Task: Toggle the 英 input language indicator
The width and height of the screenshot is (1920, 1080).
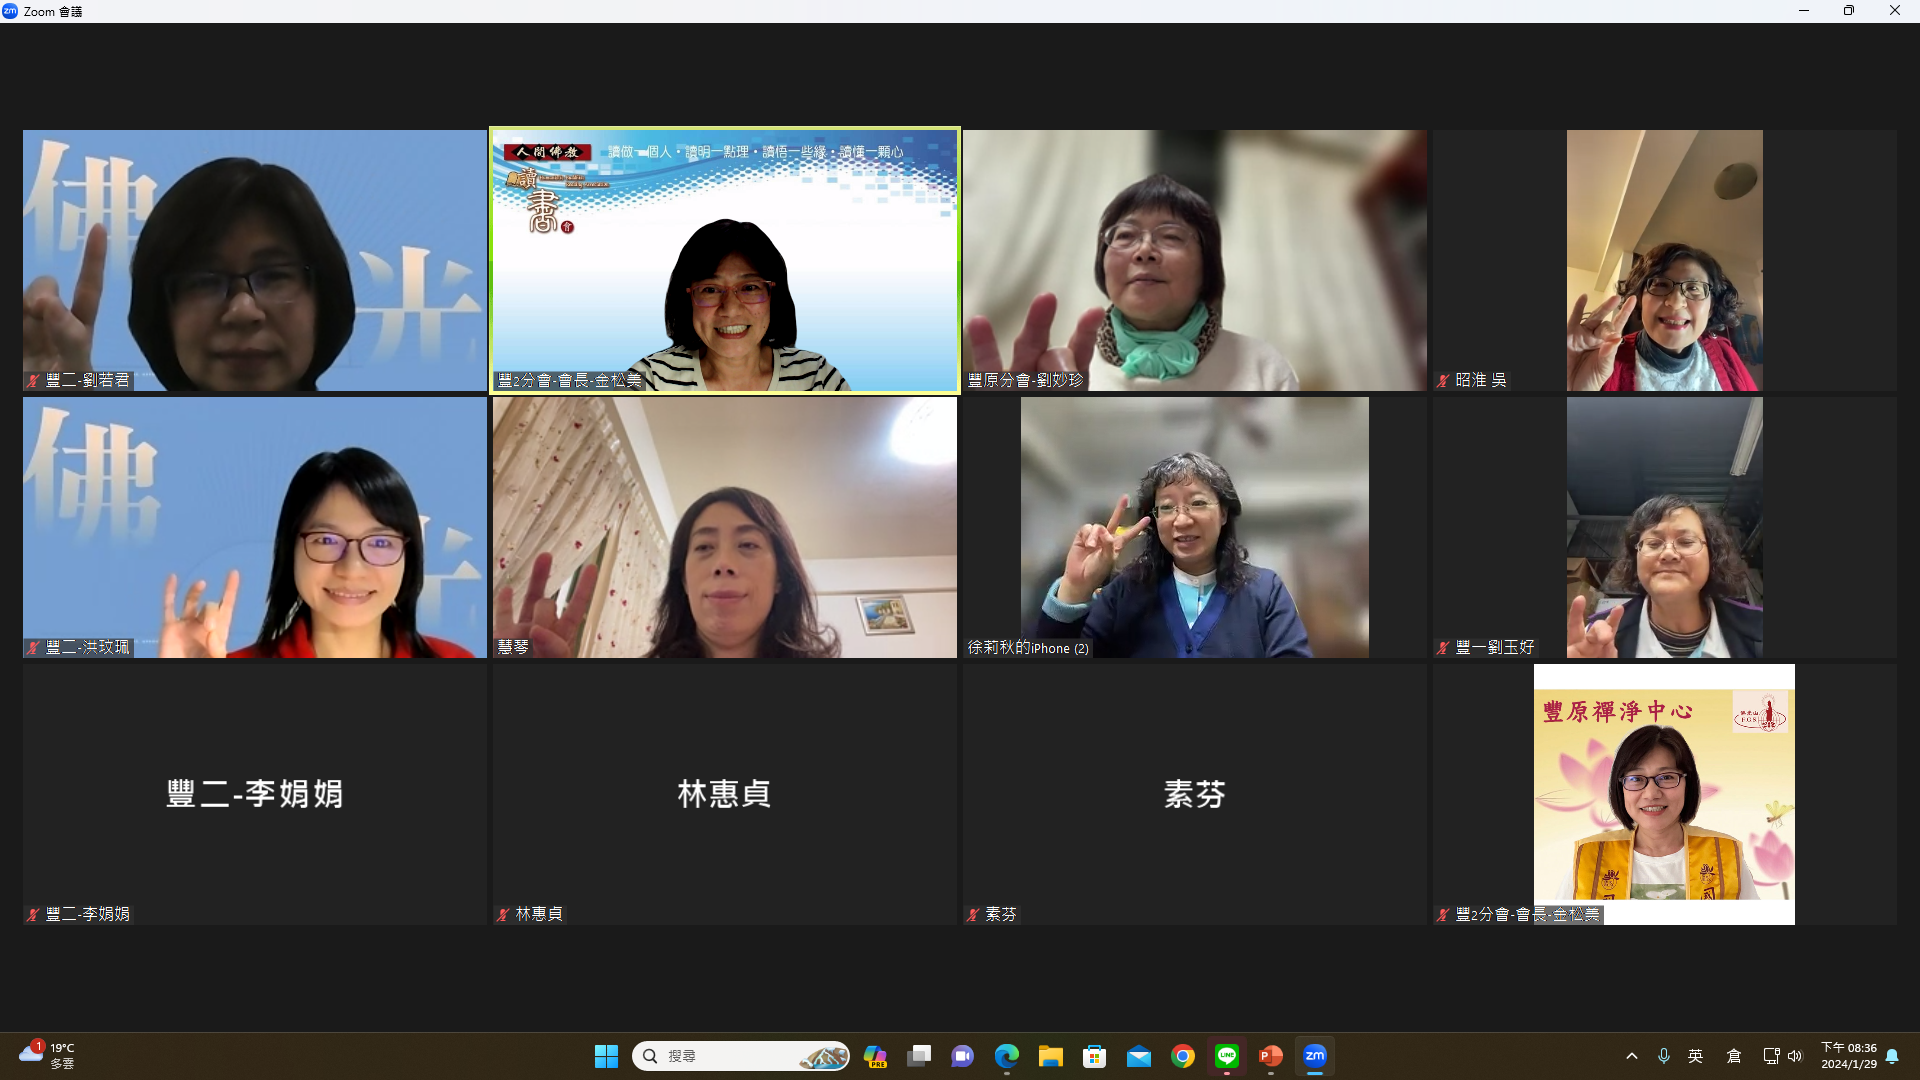Action: (1696, 1056)
